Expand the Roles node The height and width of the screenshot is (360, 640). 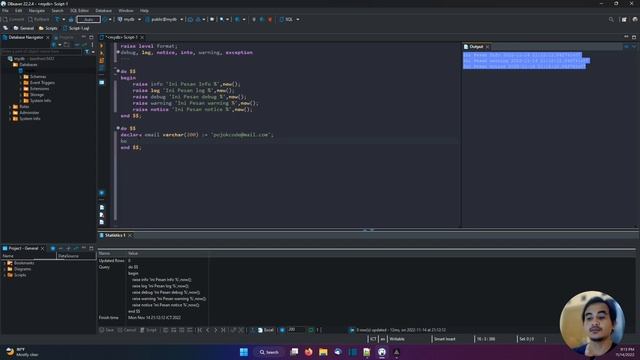[x=10, y=107]
